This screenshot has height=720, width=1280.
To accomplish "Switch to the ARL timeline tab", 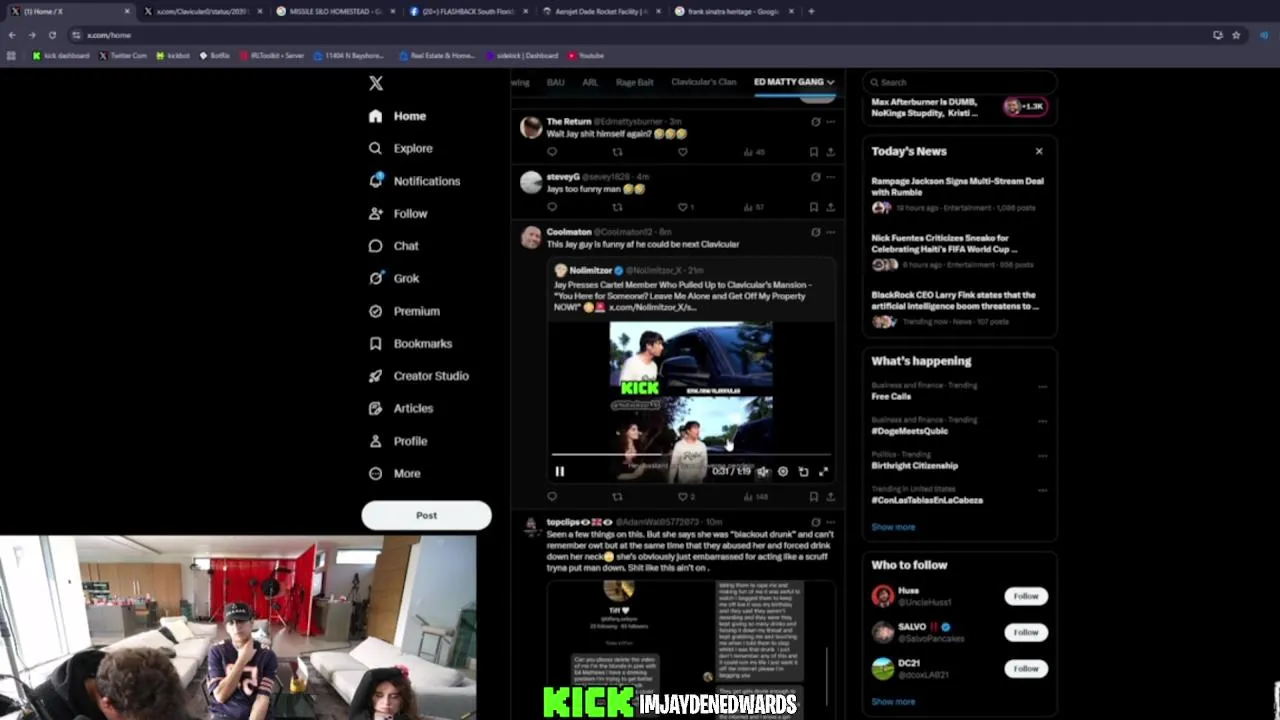I will click(590, 82).
